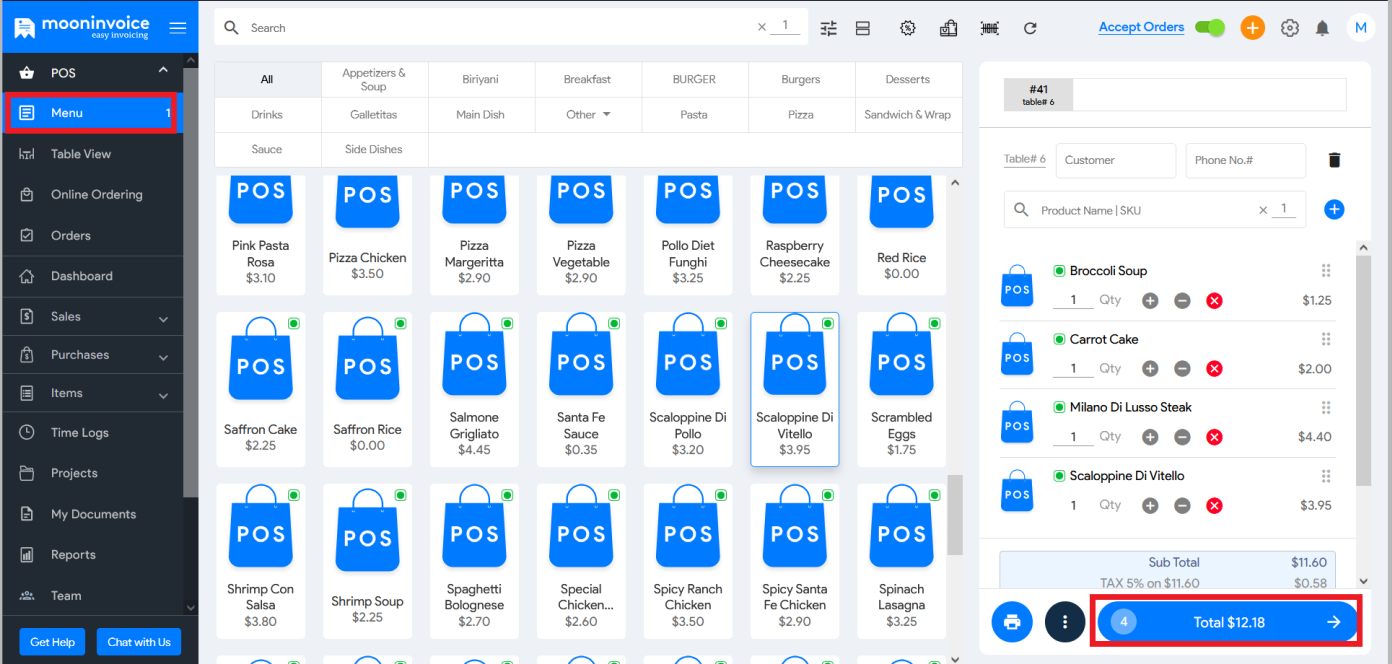Open the notifications bell icon

[x=1322, y=28]
